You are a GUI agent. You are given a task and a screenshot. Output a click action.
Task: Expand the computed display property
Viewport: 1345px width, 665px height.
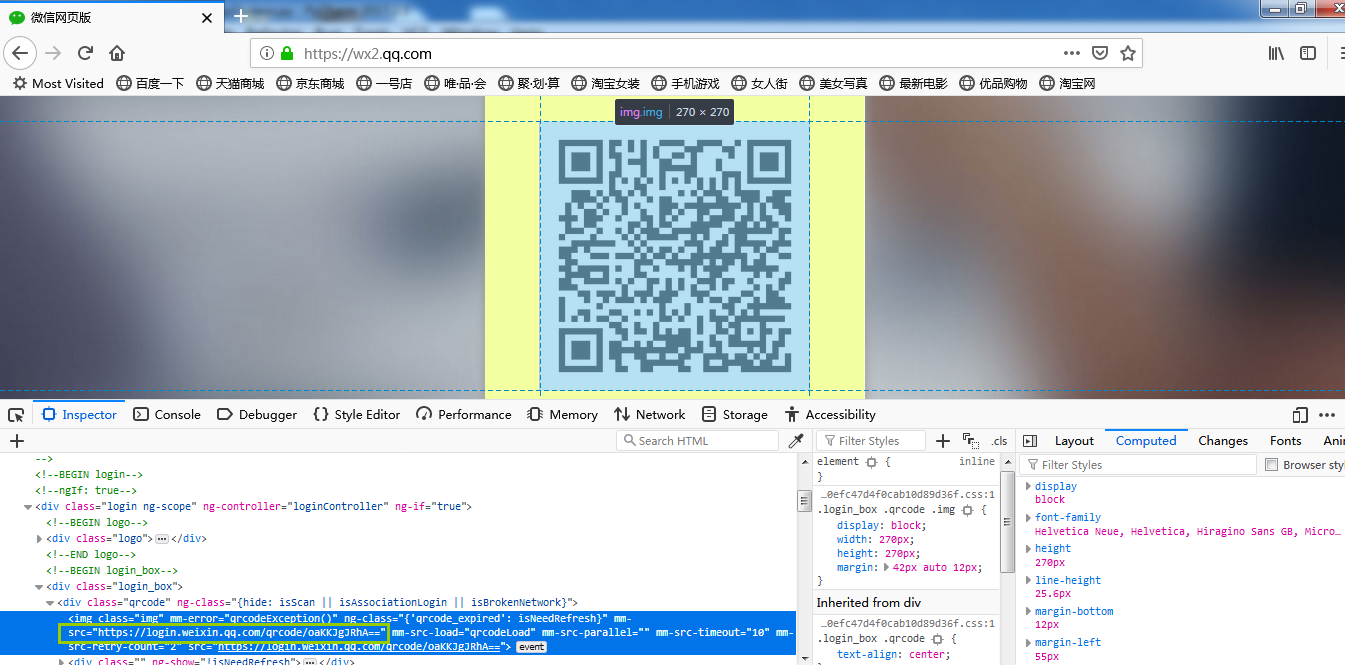(x=1028, y=486)
